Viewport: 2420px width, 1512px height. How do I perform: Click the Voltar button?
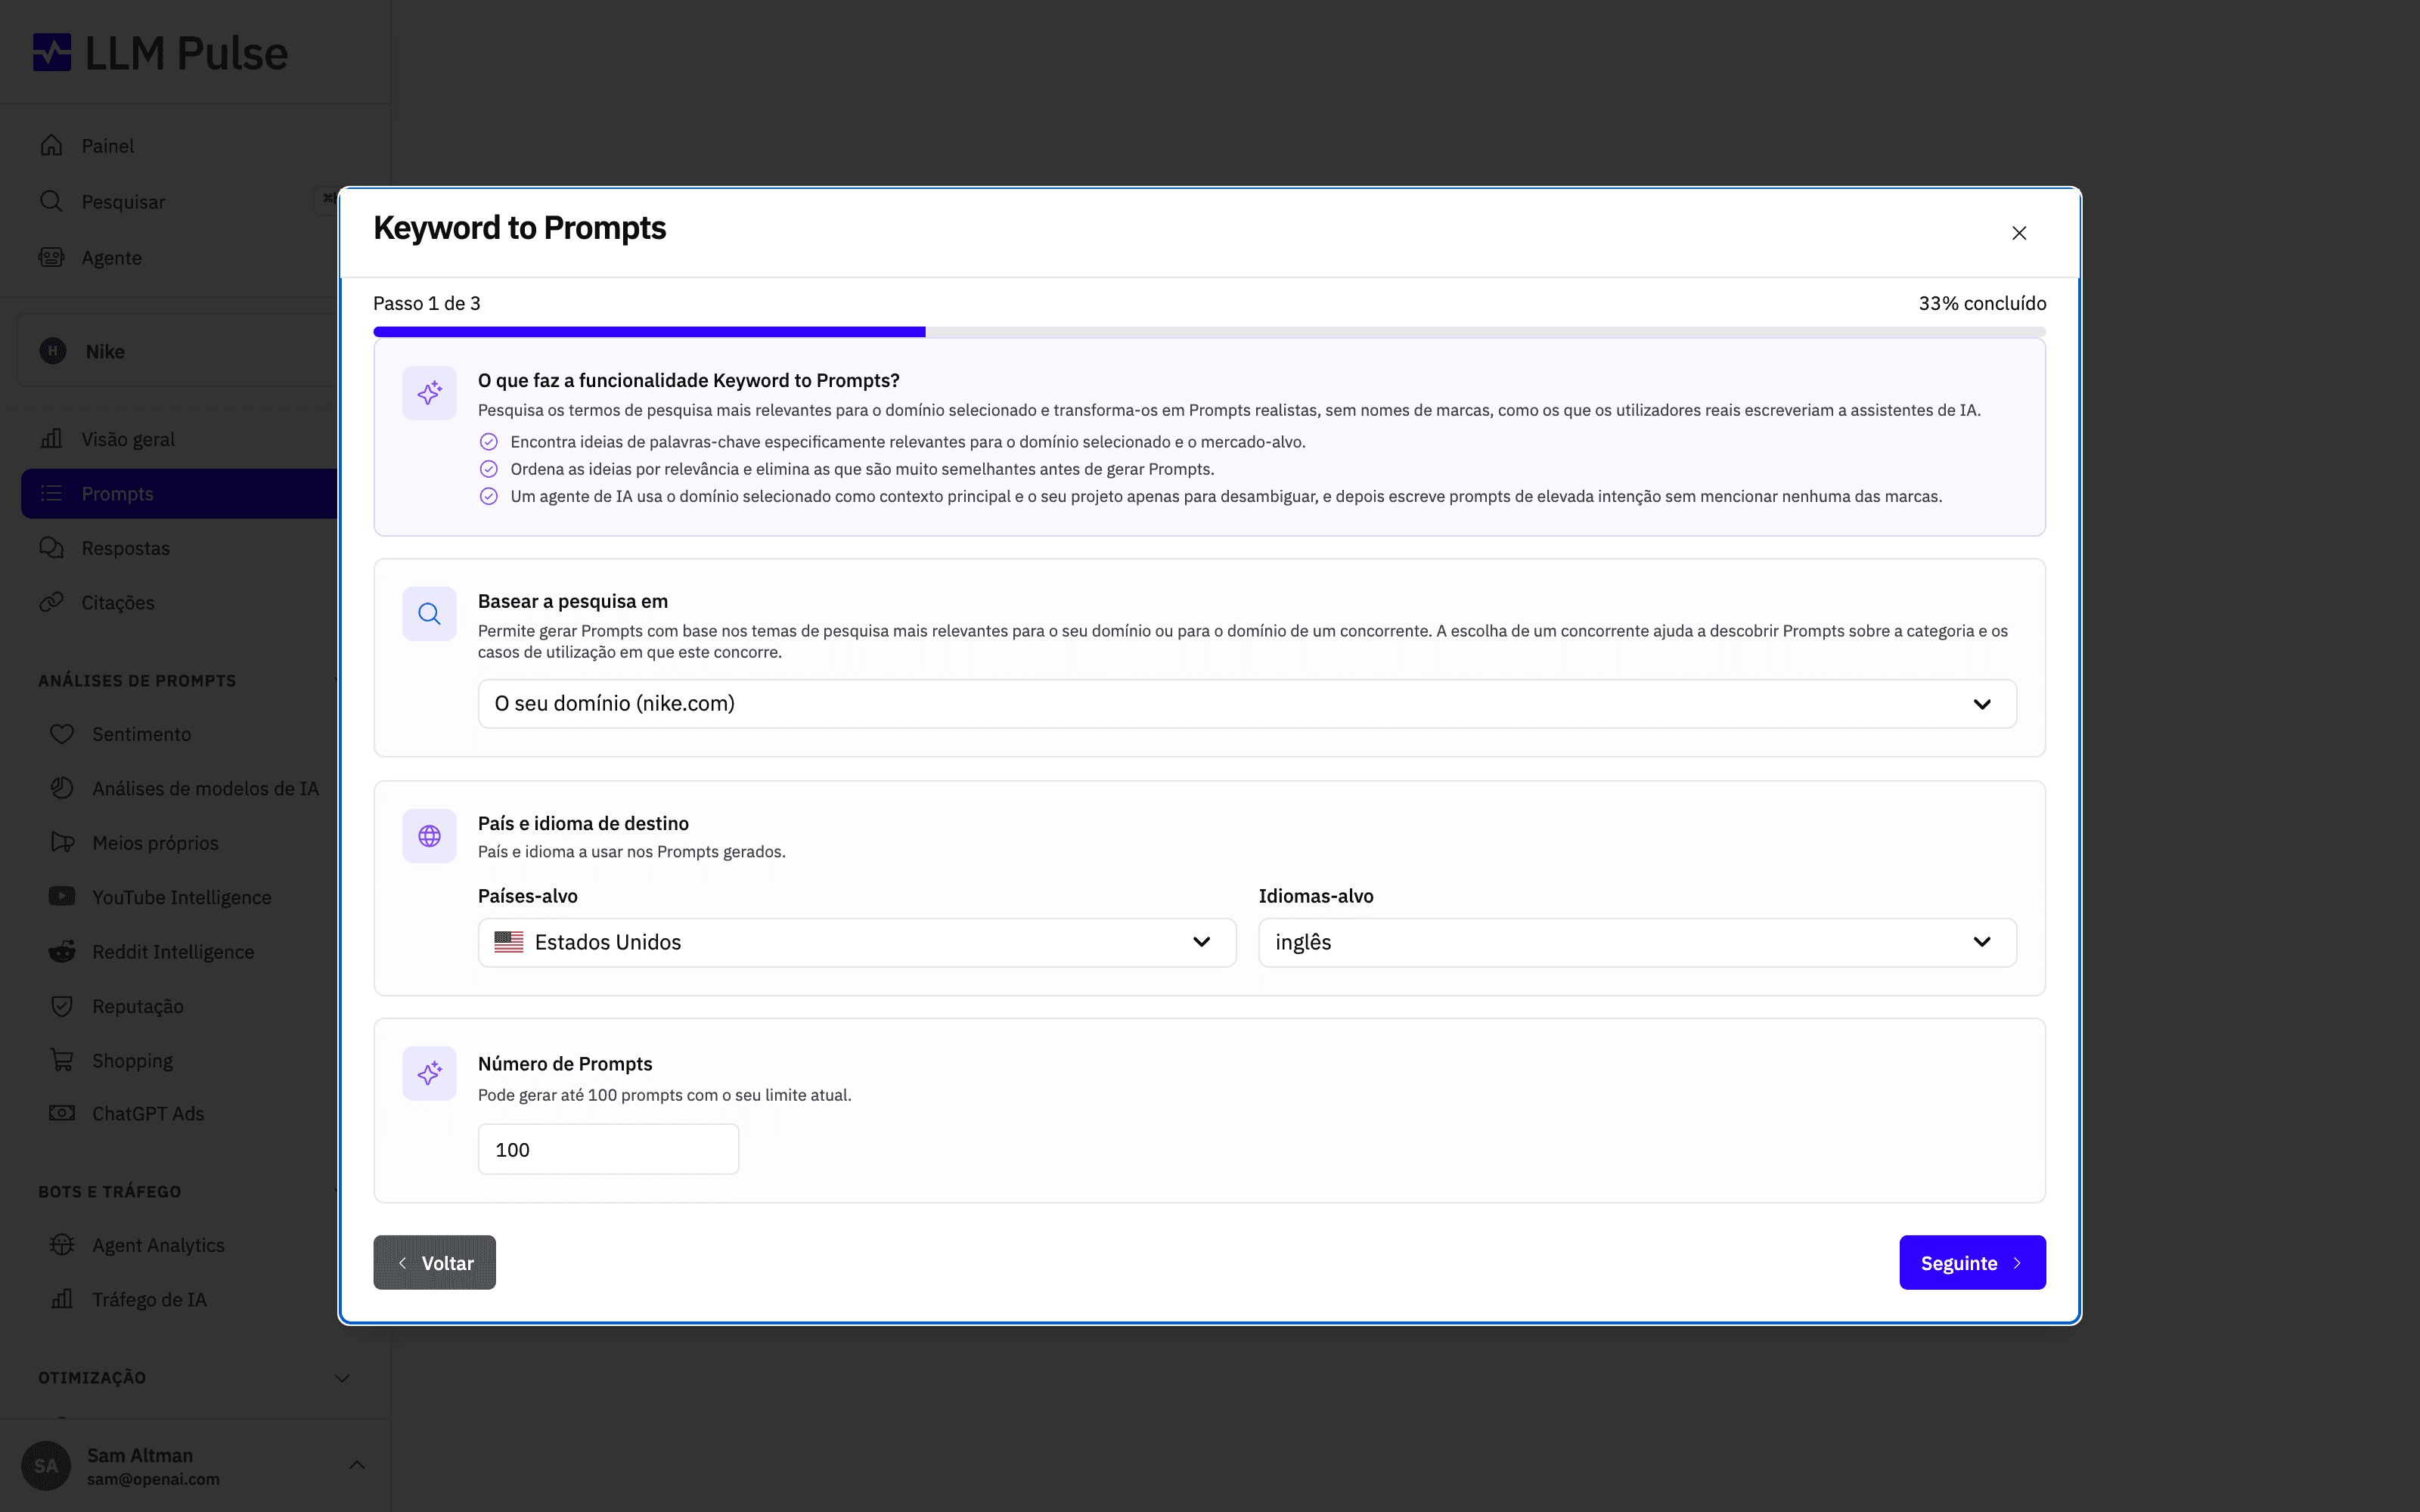coord(434,1262)
